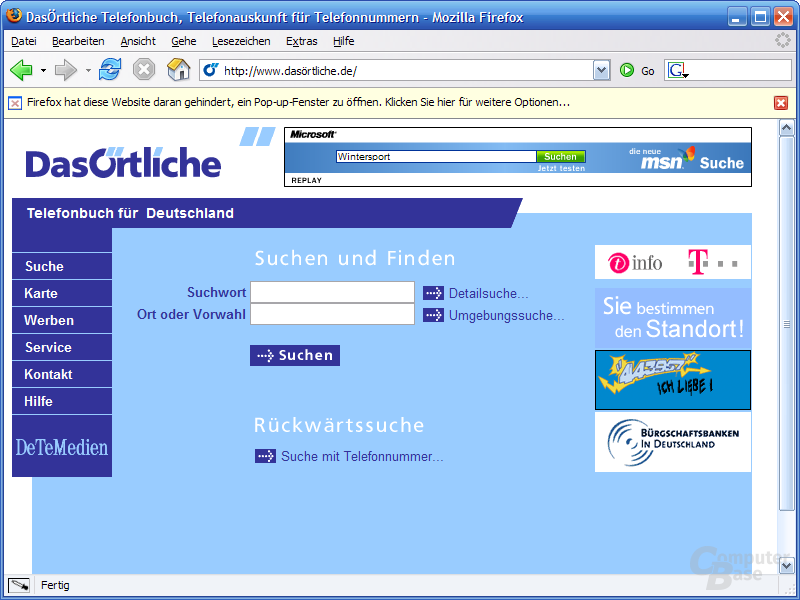
Task: Open the Gehe menu
Action: pyautogui.click(x=184, y=41)
